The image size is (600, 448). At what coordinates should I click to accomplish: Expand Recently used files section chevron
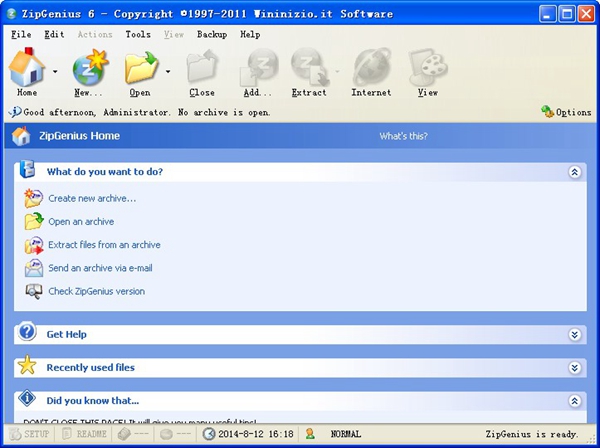coord(574,368)
